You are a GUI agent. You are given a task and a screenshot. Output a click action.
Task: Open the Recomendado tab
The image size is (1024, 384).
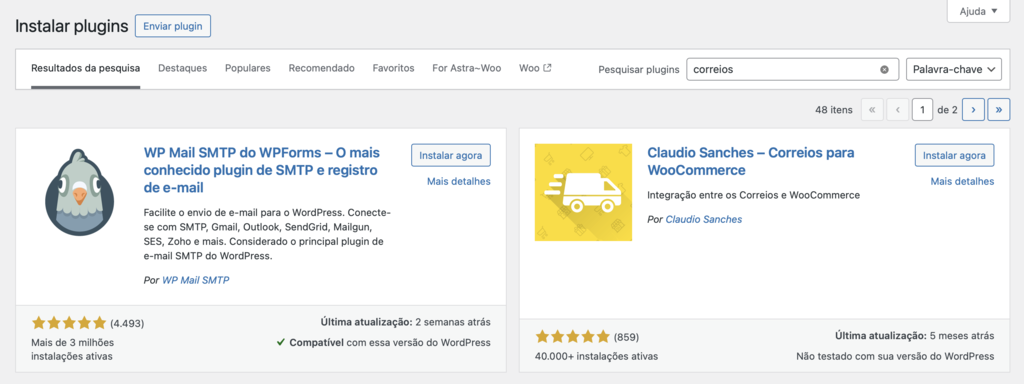[x=321, y=68]
